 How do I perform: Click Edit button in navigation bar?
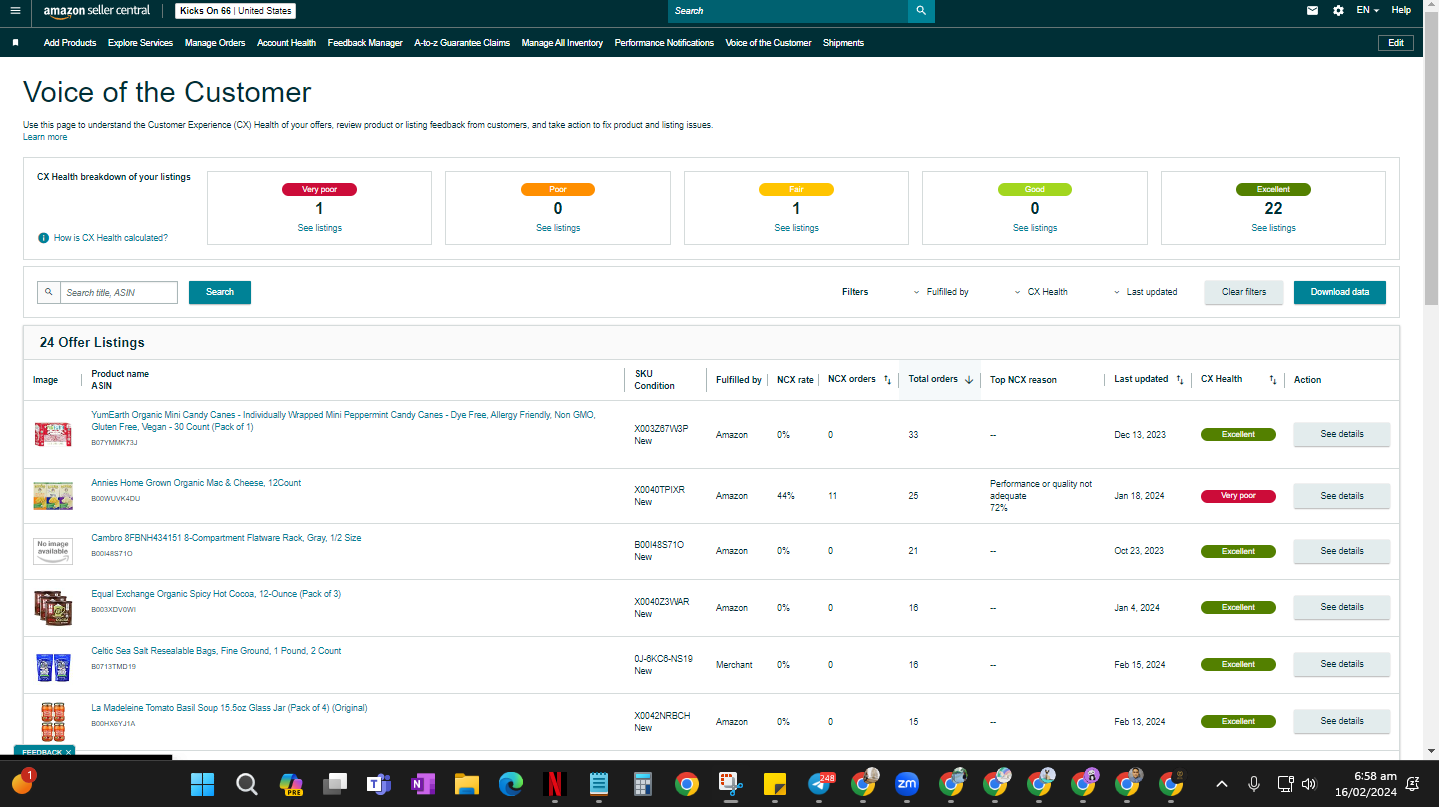(x=1396, y=43)
